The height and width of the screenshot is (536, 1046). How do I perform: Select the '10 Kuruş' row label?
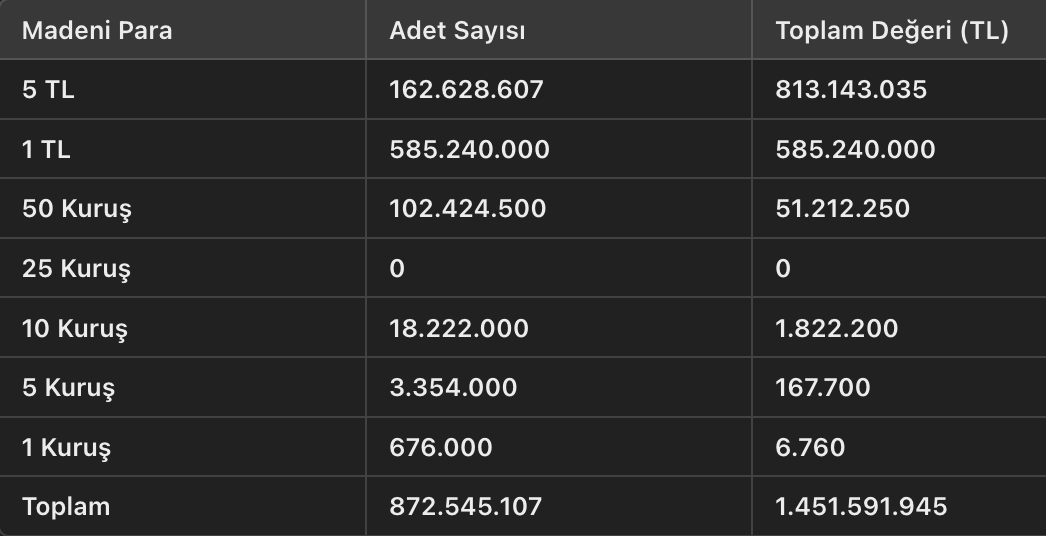pyautogui.click(x=75, y=328)
